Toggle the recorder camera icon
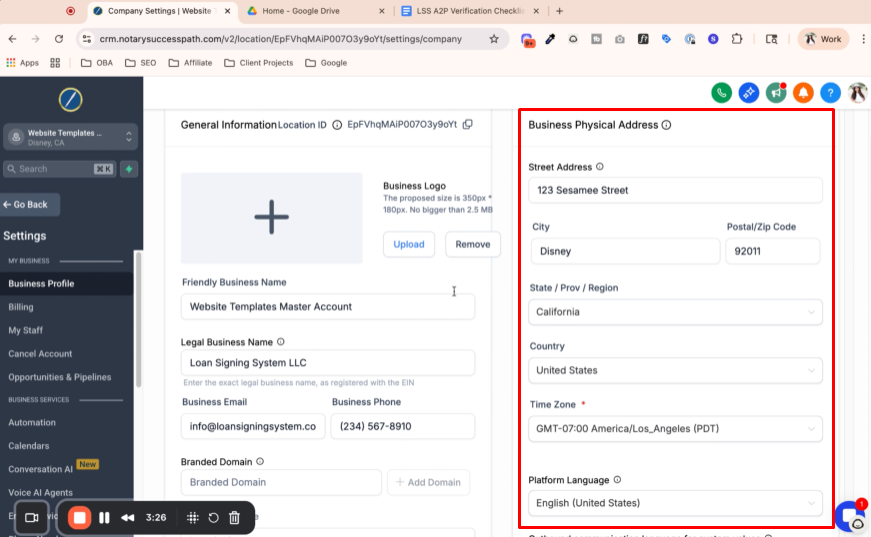The height and width of the screenshot is (537, 871). pyautogui.click(x=32, y=518)
